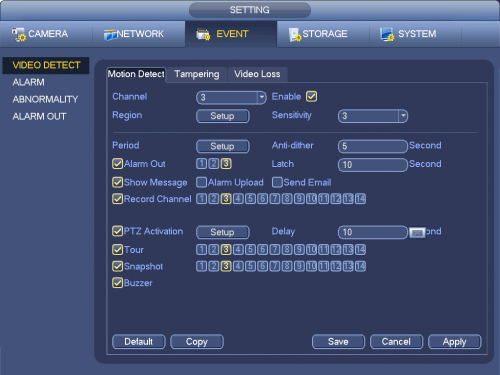Toggle Tour channel number 10
This screenshot has width=500, height=375.
tap(311, 250)
